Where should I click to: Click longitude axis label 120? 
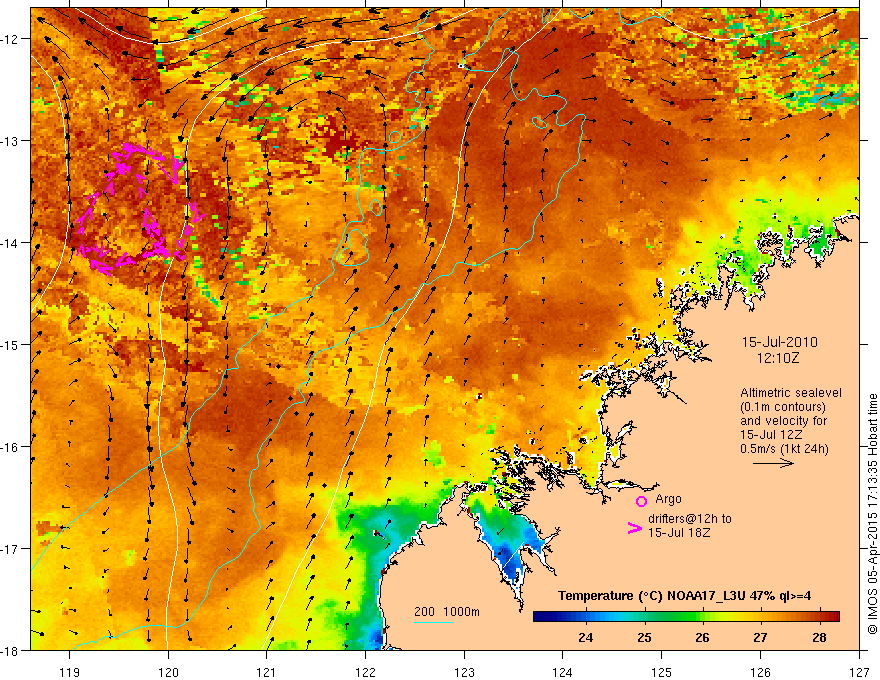[x=168, y=672]
